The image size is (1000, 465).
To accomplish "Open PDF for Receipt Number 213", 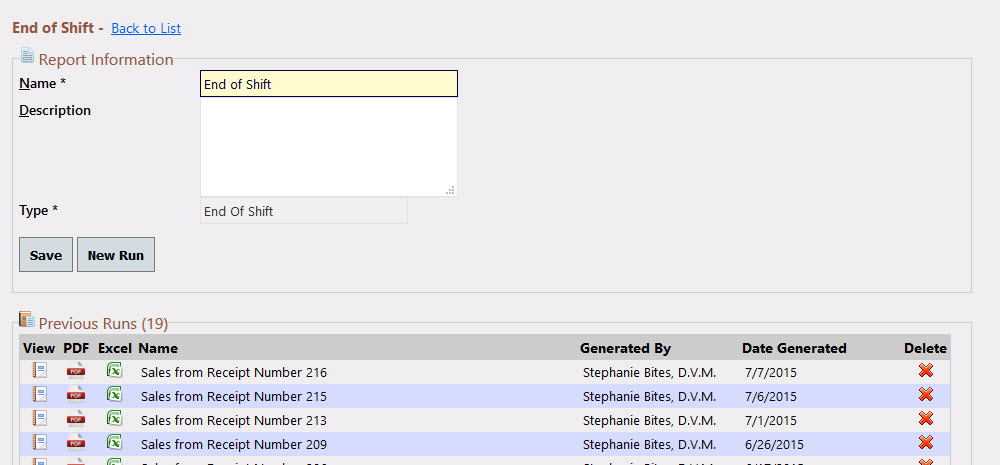I will pyautogui.click(x=77, y=420).
